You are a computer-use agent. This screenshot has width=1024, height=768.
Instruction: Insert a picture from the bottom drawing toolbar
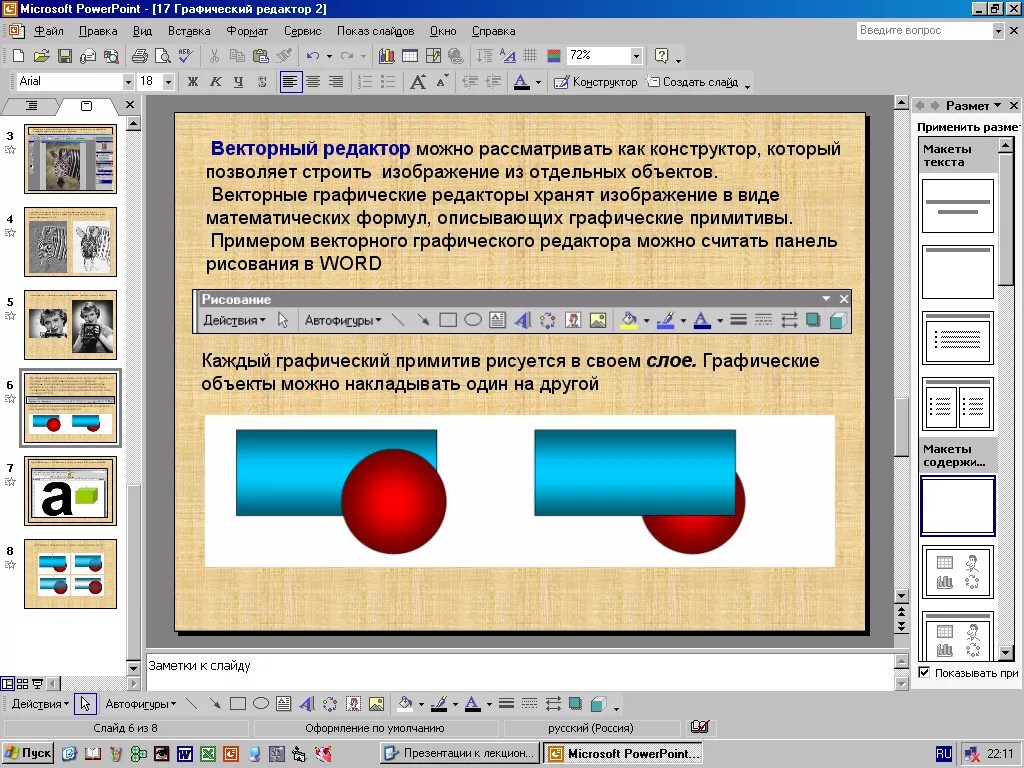click(x=377, y=703)
